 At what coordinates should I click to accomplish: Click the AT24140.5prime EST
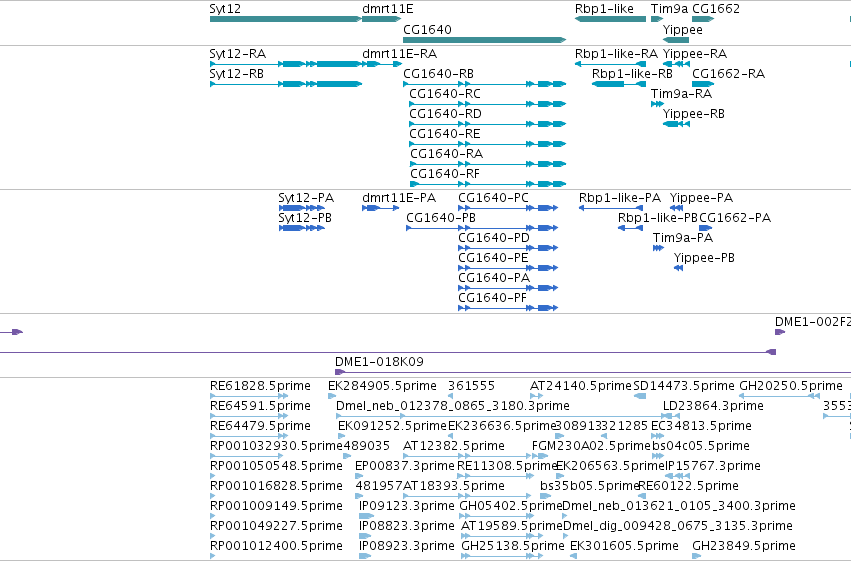coord(537,396)
